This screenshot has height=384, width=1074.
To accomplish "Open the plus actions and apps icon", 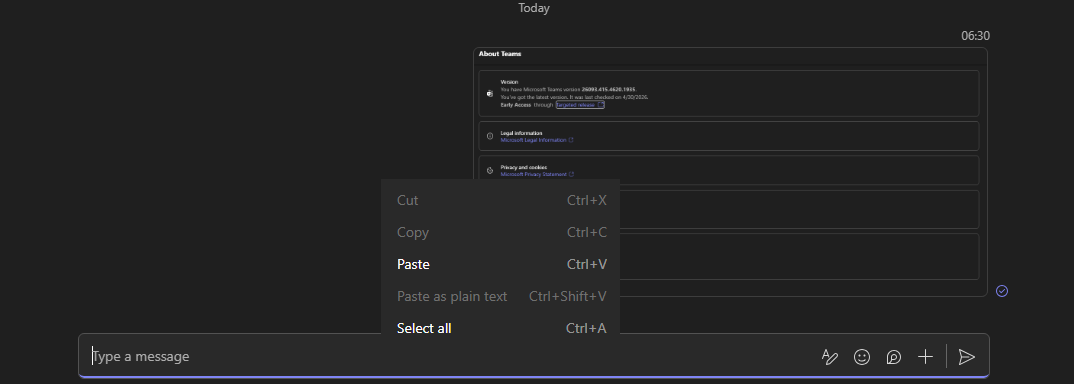I will (925, 357).
